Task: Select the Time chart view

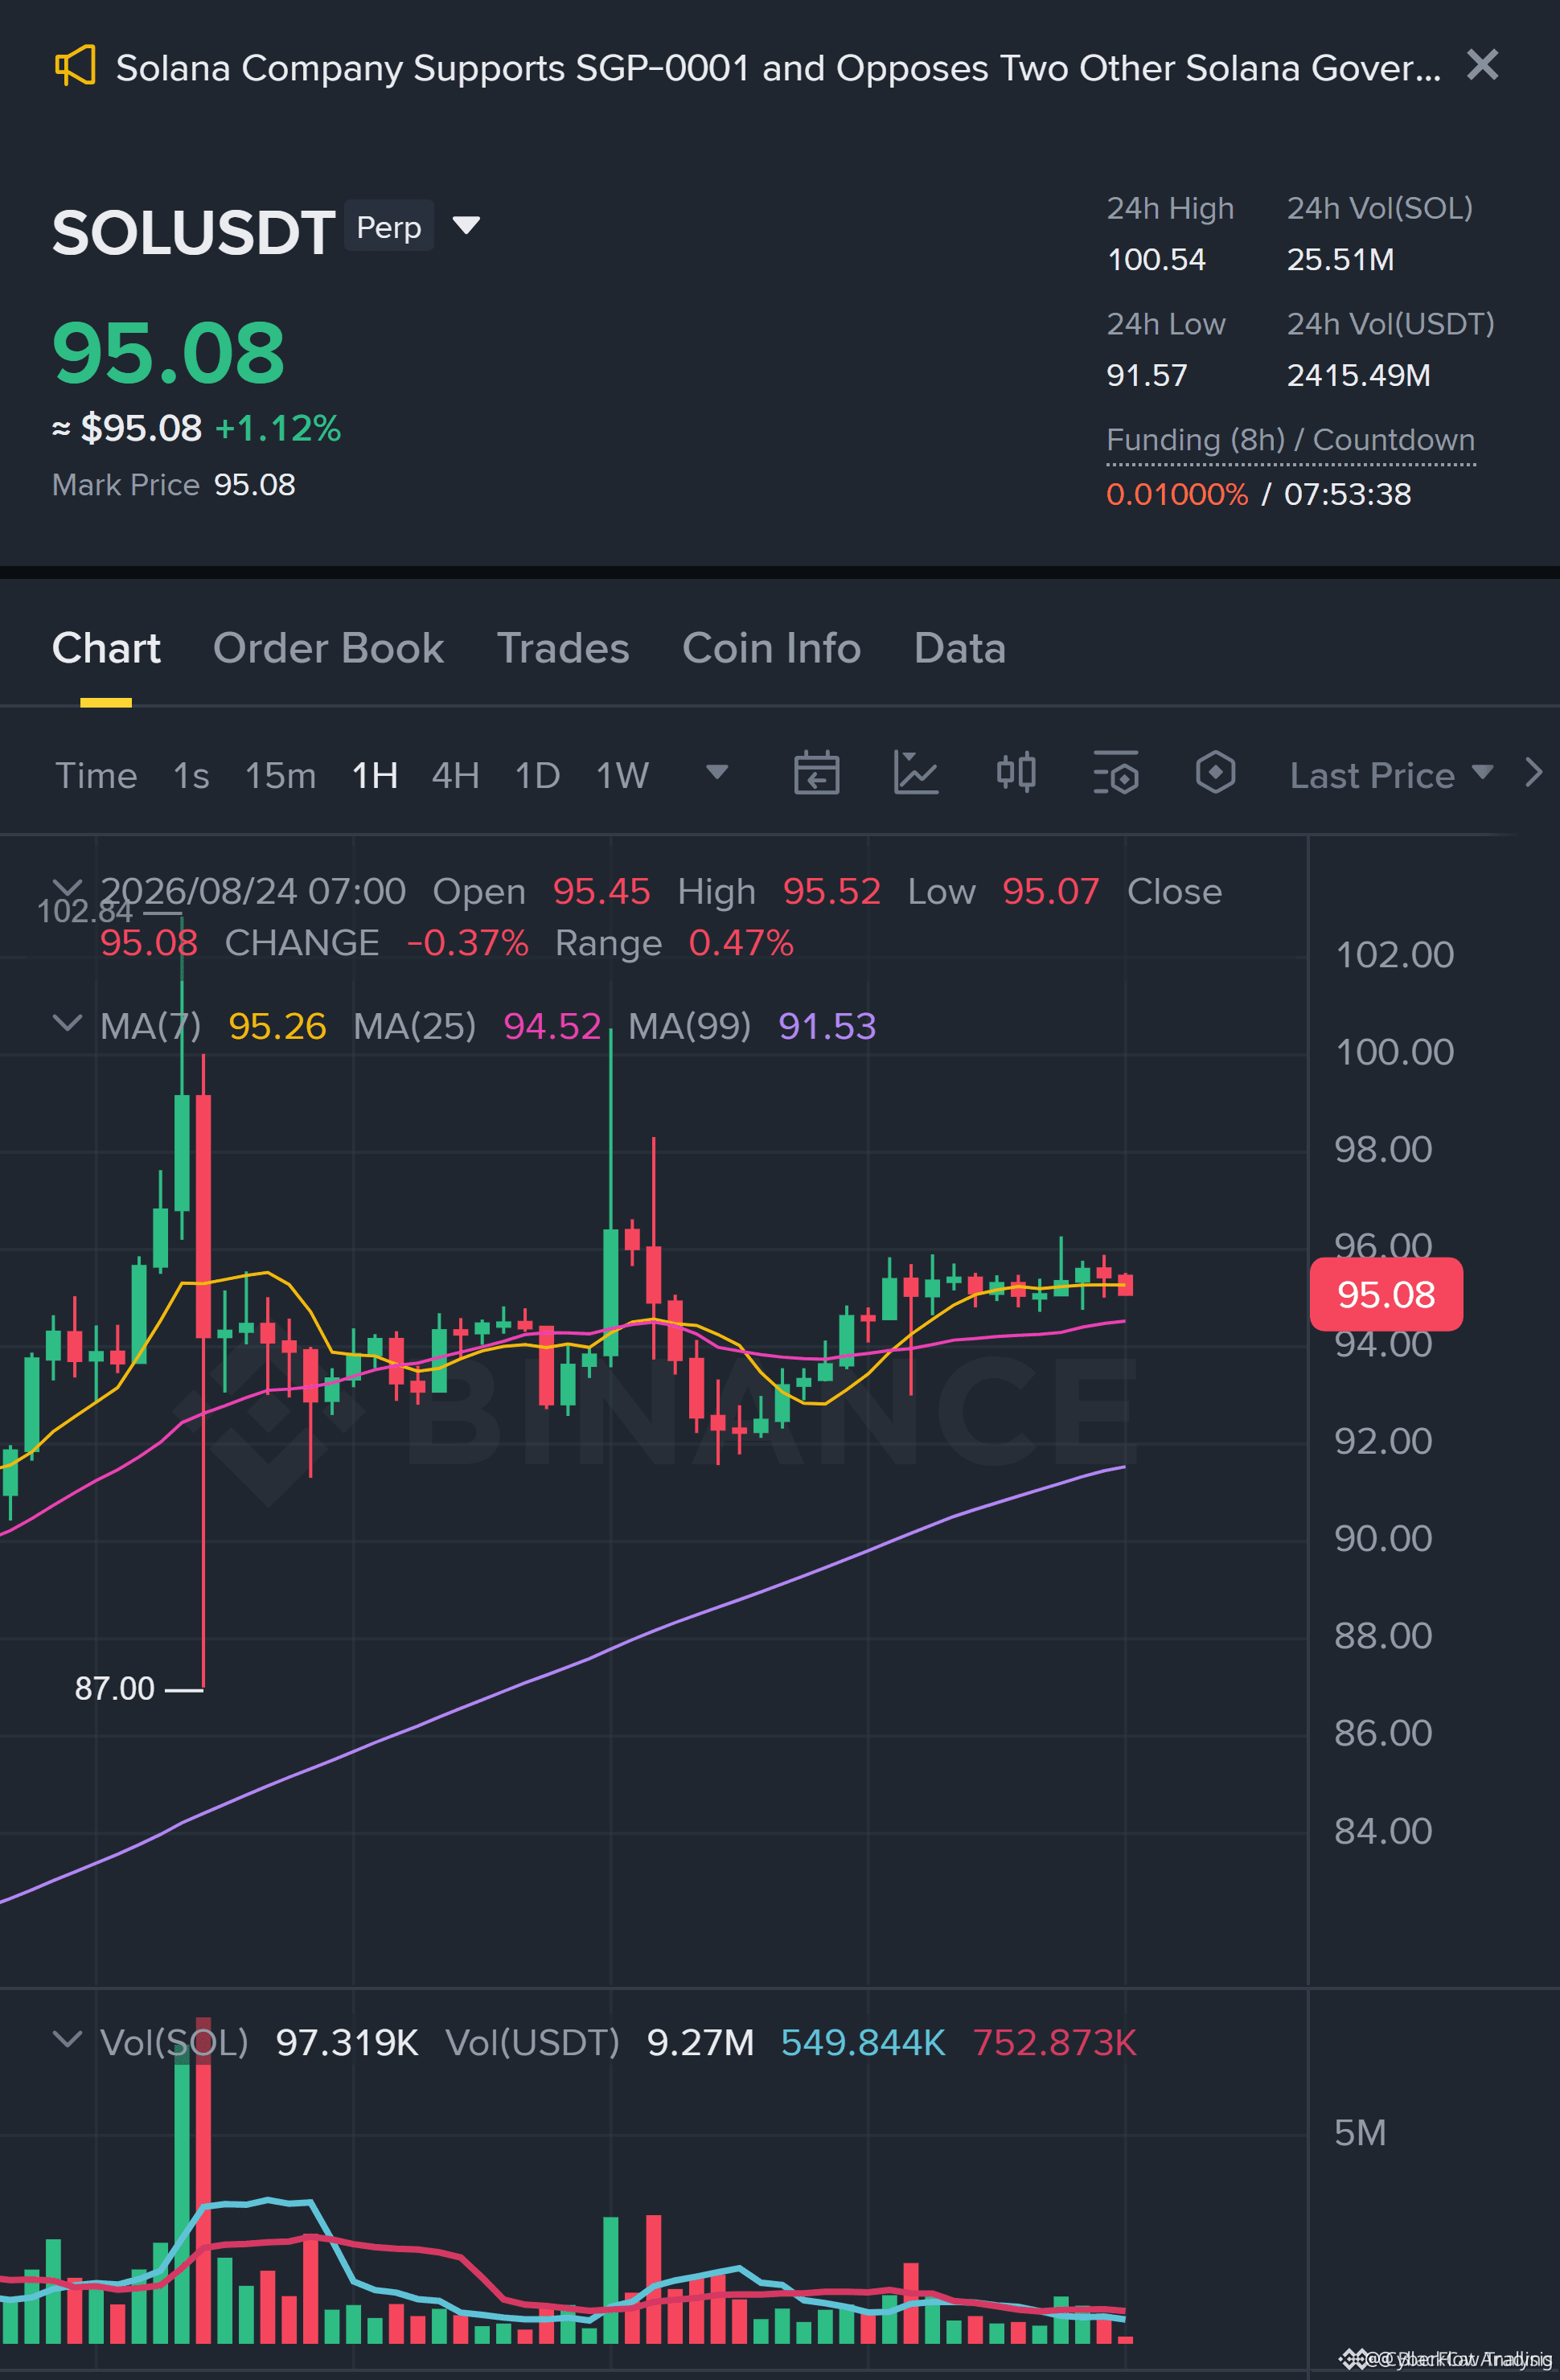Action: (x=96, y=775)
